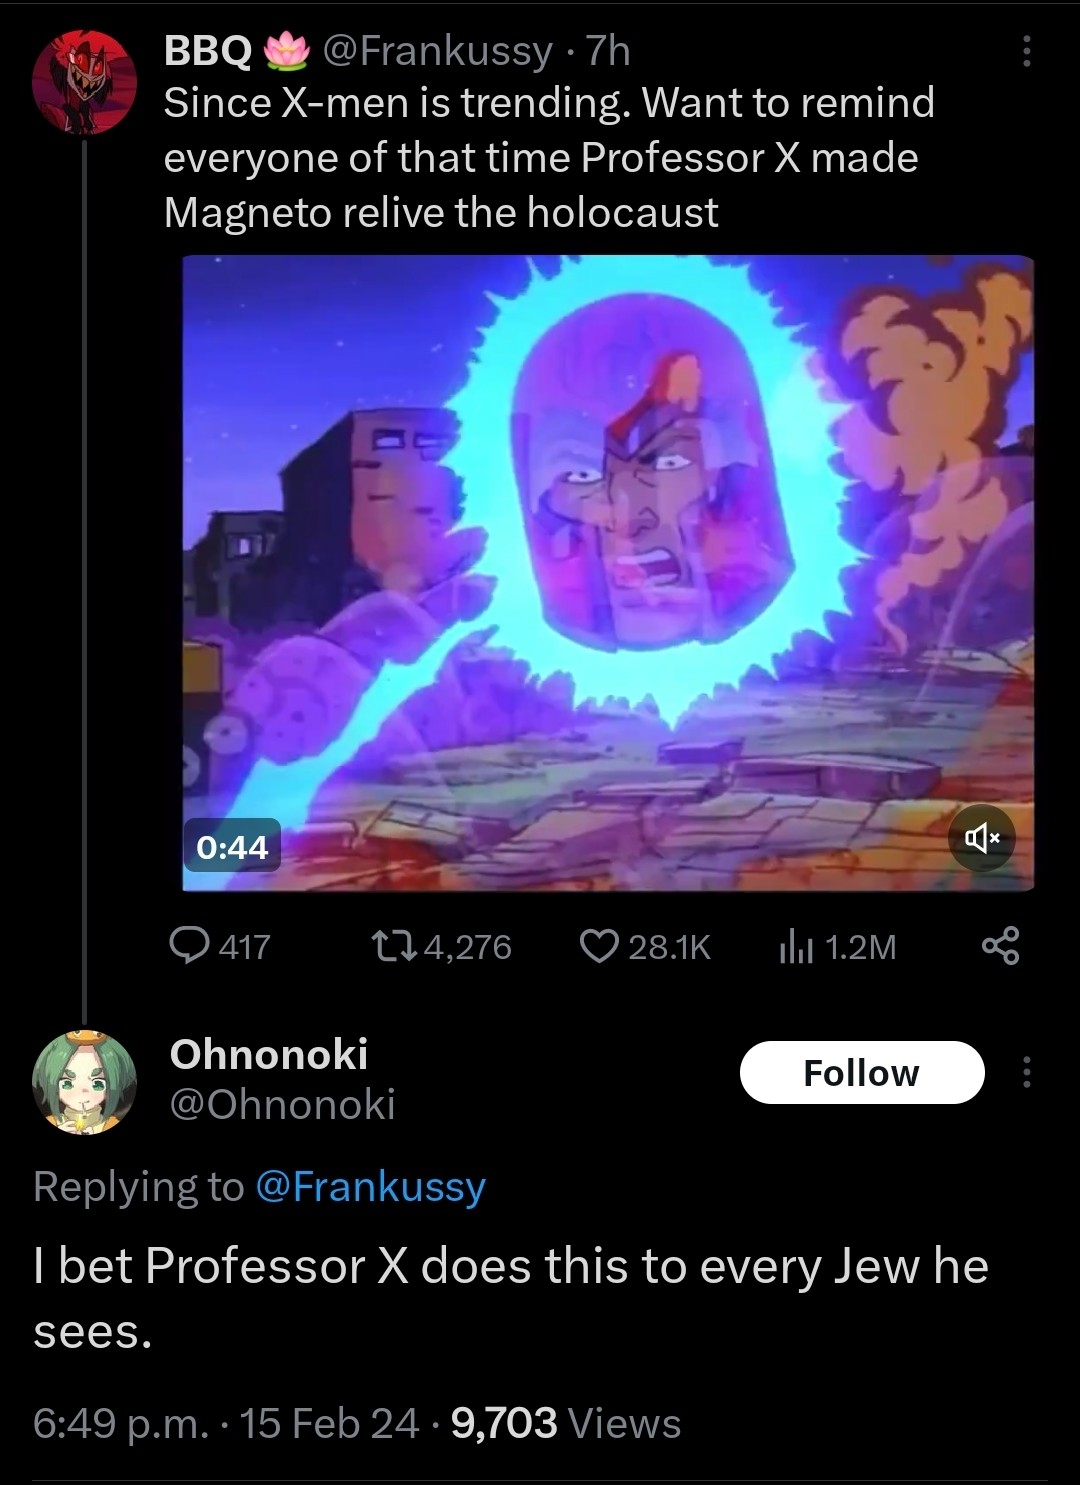Open the BBQ display name profile
The image size is (1080, 1485).
[208, 50]
